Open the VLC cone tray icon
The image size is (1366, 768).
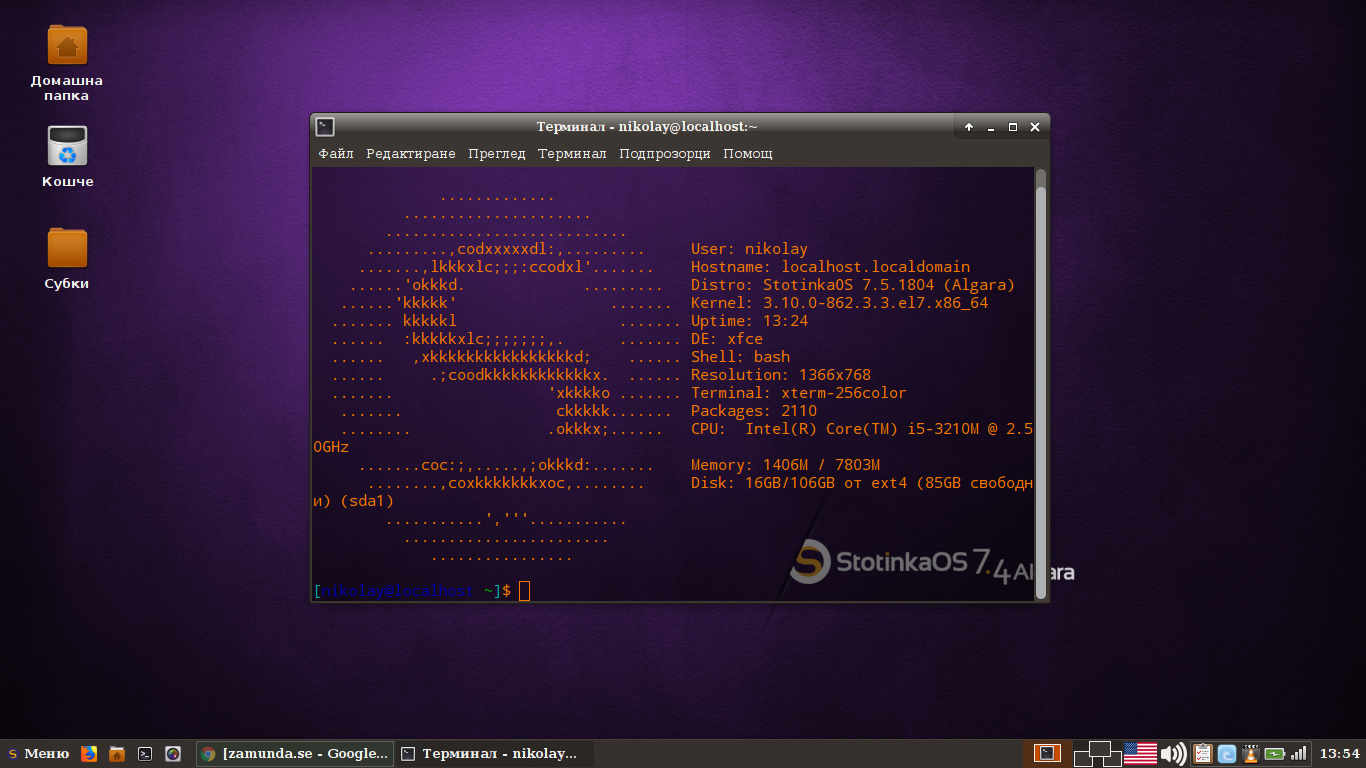click(x=1249, y=754)
